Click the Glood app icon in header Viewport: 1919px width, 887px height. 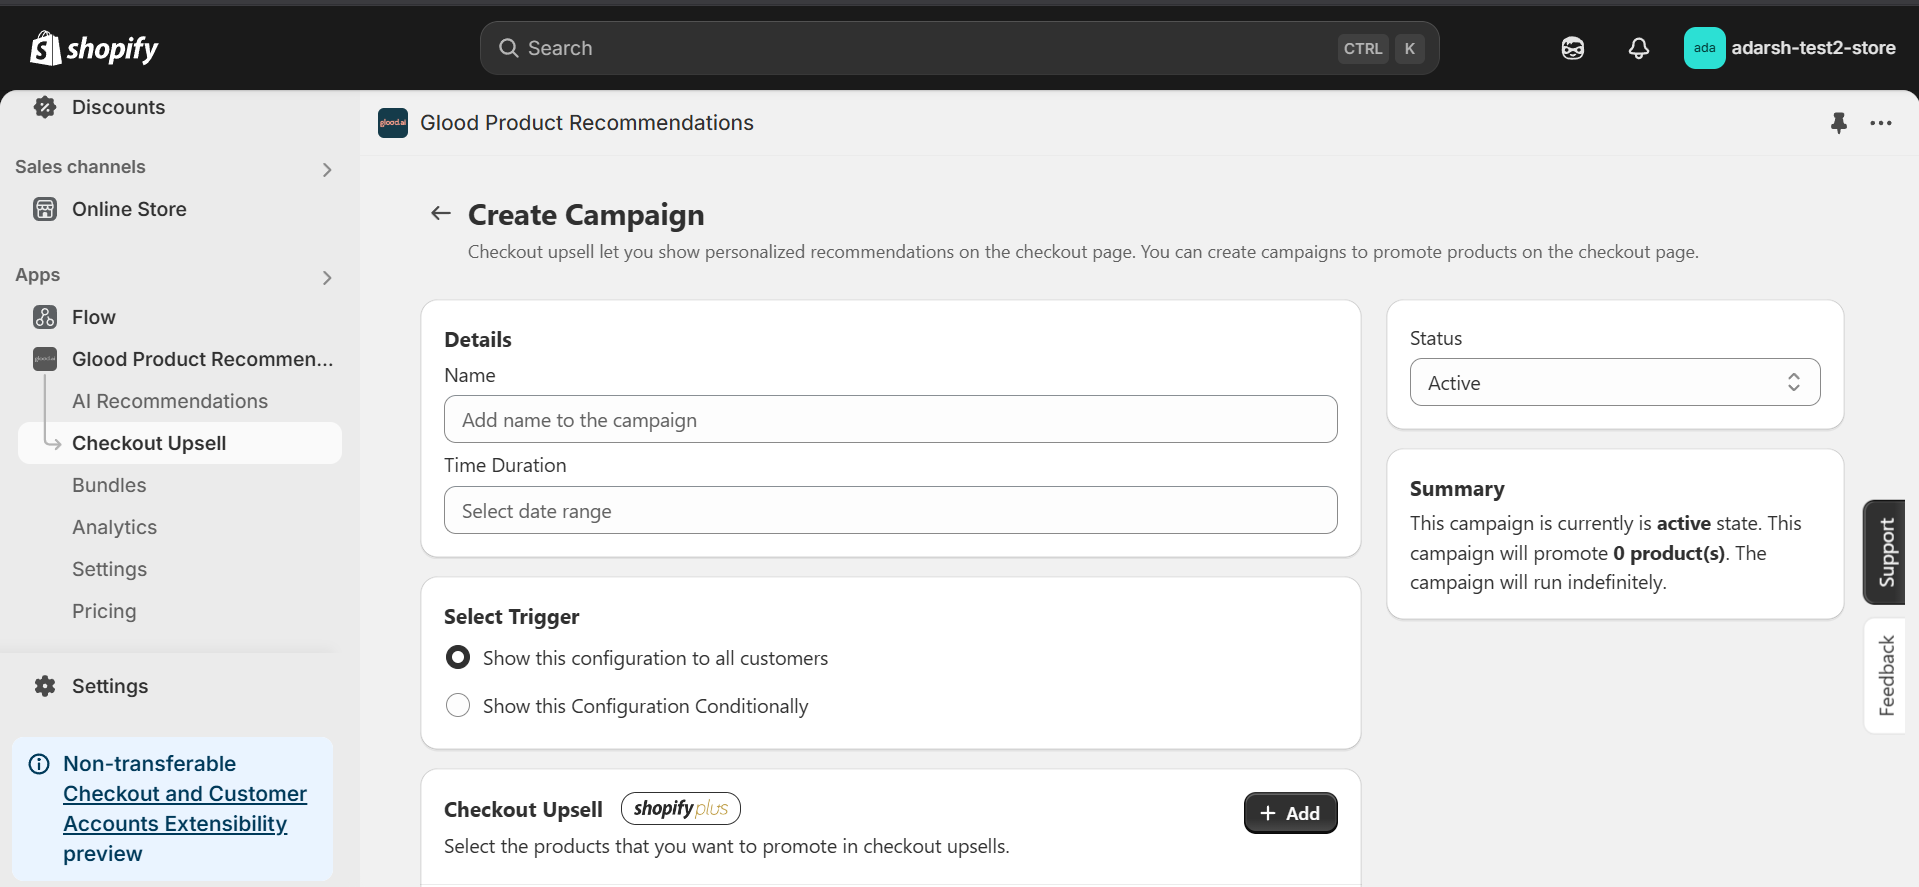(393, 123)
